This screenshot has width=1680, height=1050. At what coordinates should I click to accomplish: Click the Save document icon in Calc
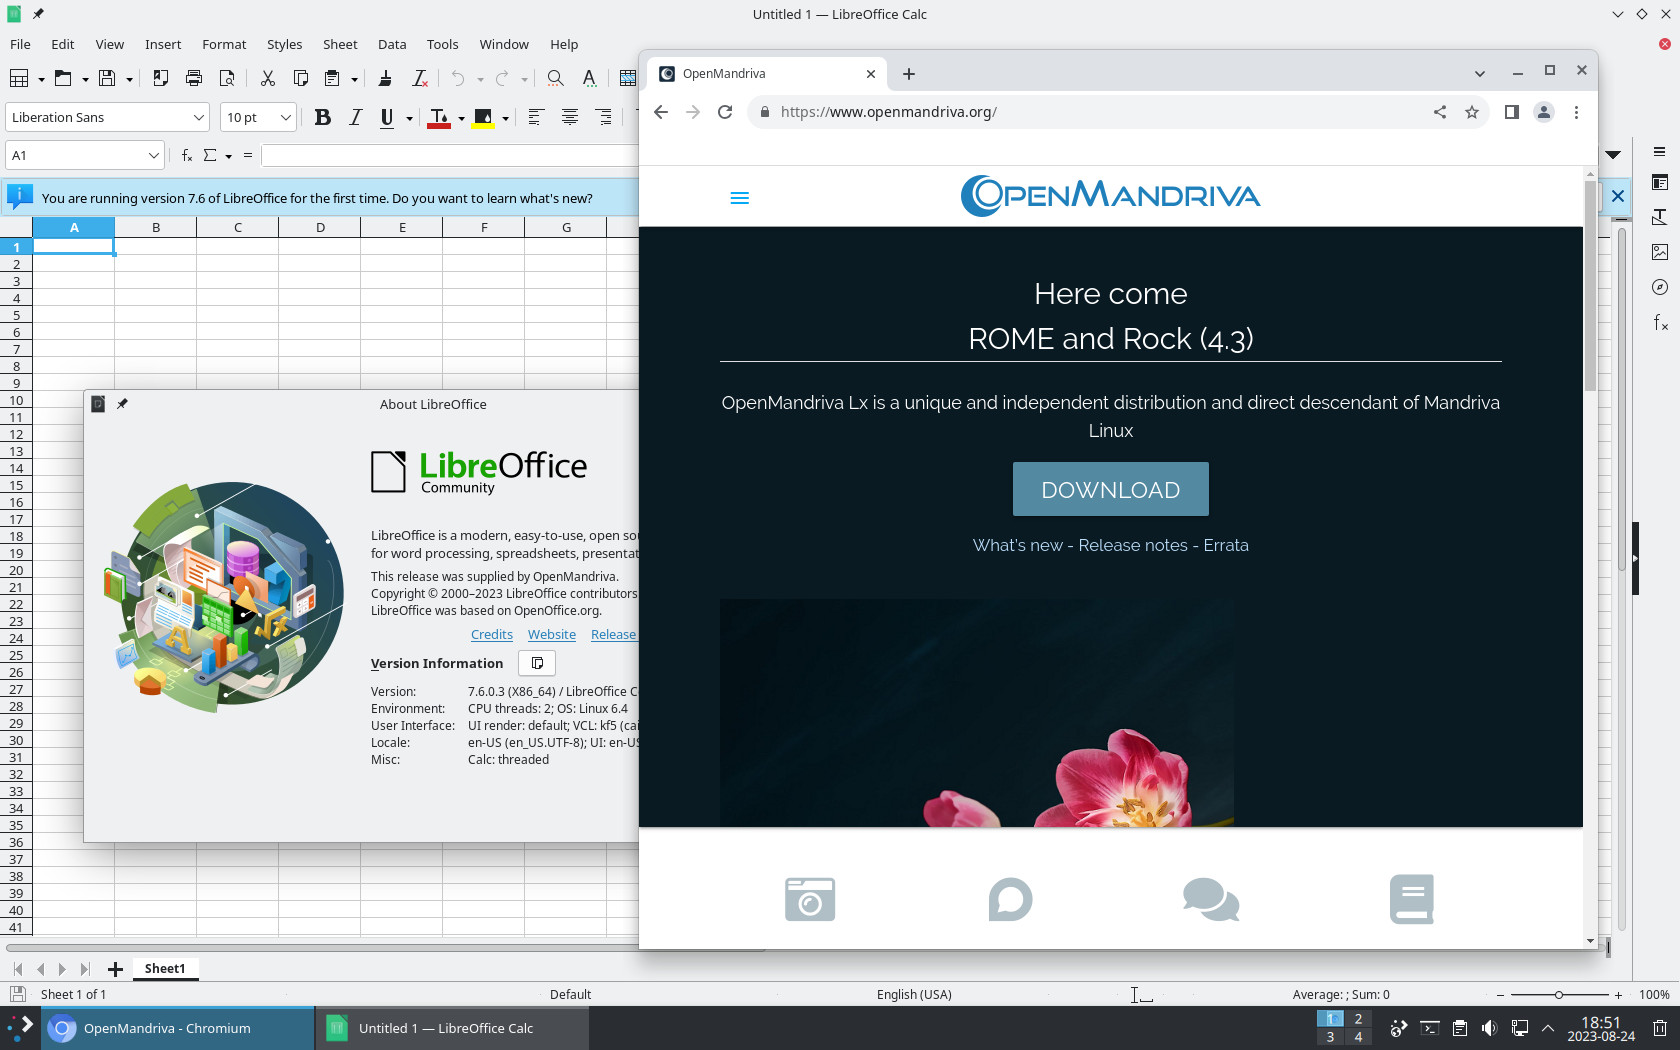click(107, 78)
